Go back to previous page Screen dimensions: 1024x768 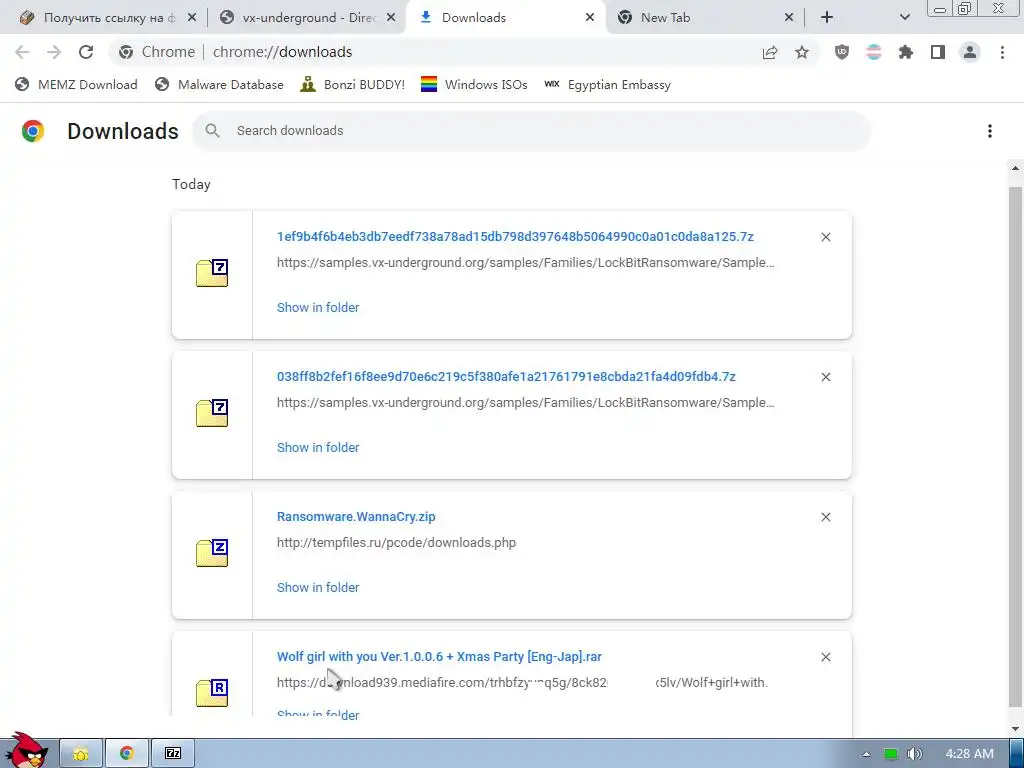pyautogui.click(x=22, y=52)
